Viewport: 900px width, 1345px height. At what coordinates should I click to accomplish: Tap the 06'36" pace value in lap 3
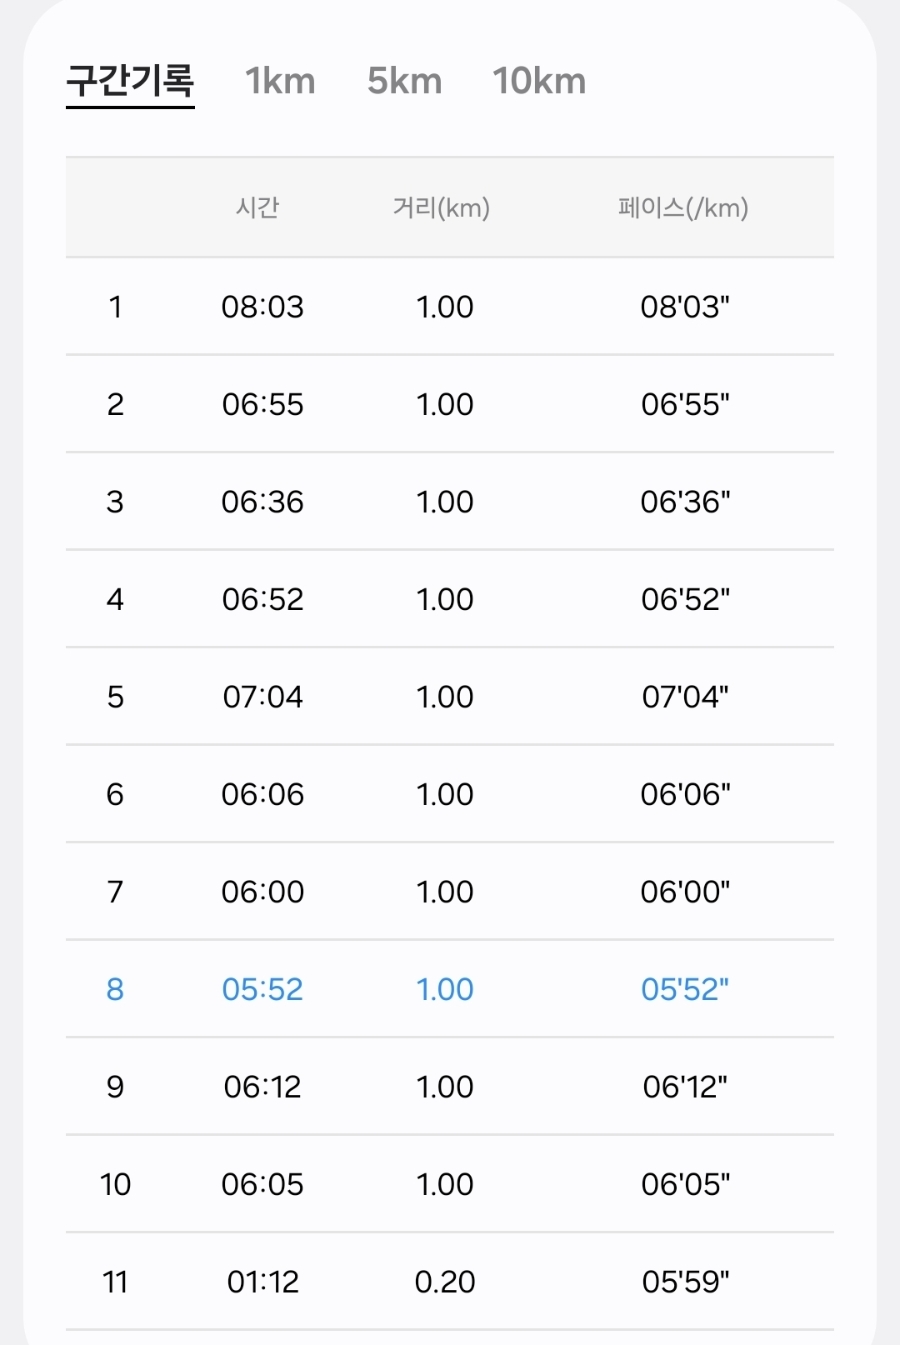pos(685,501)
